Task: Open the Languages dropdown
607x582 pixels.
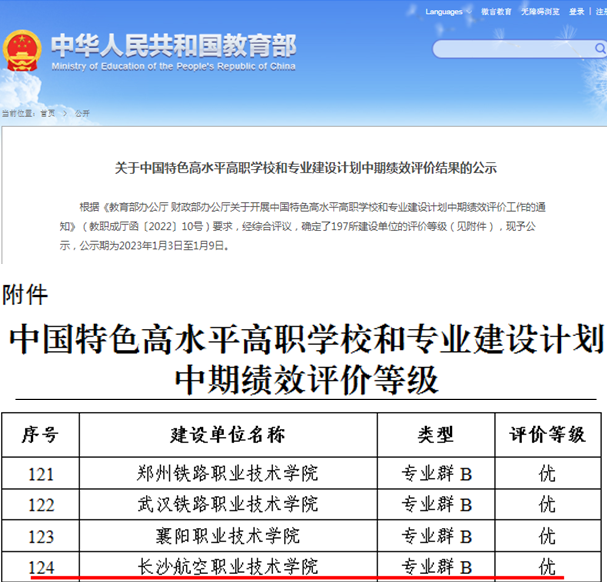Action: [x=441, y=12]
